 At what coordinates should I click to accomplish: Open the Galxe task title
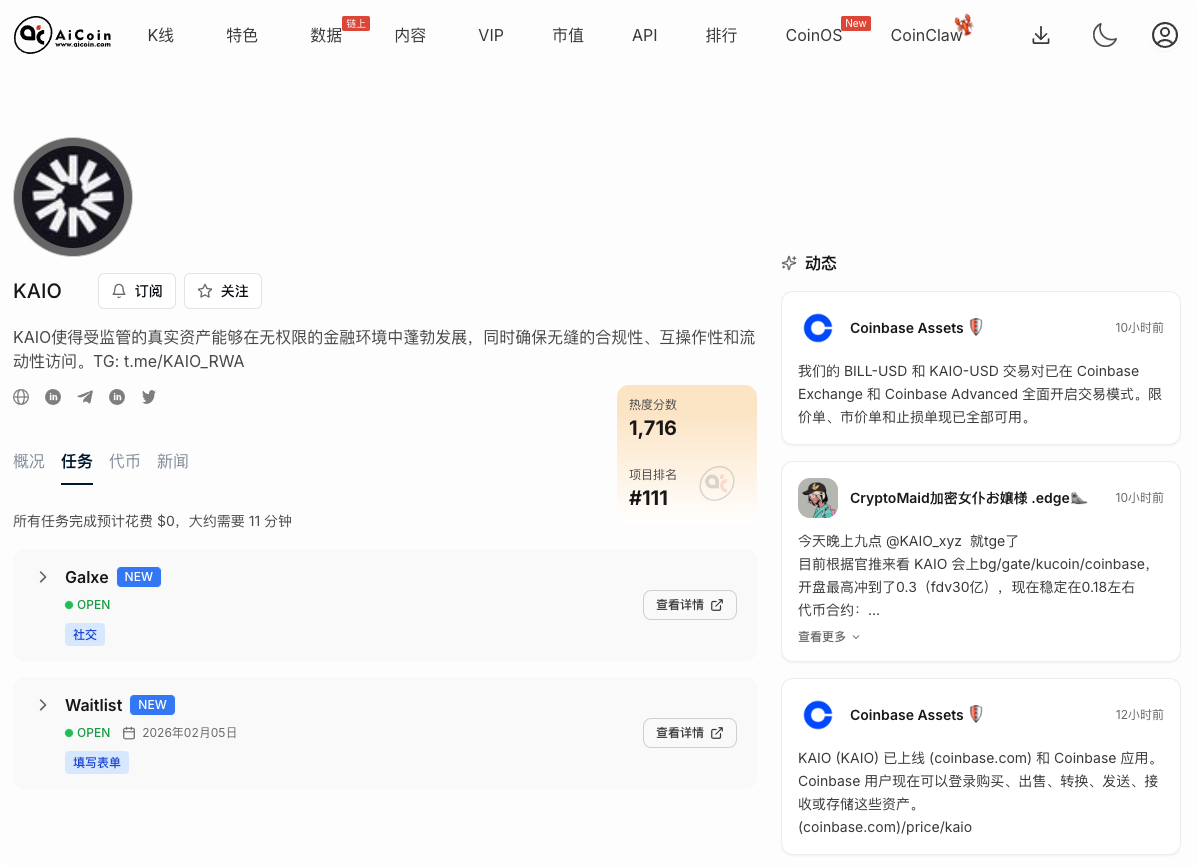pyautogui.click(x=86, y=577)
